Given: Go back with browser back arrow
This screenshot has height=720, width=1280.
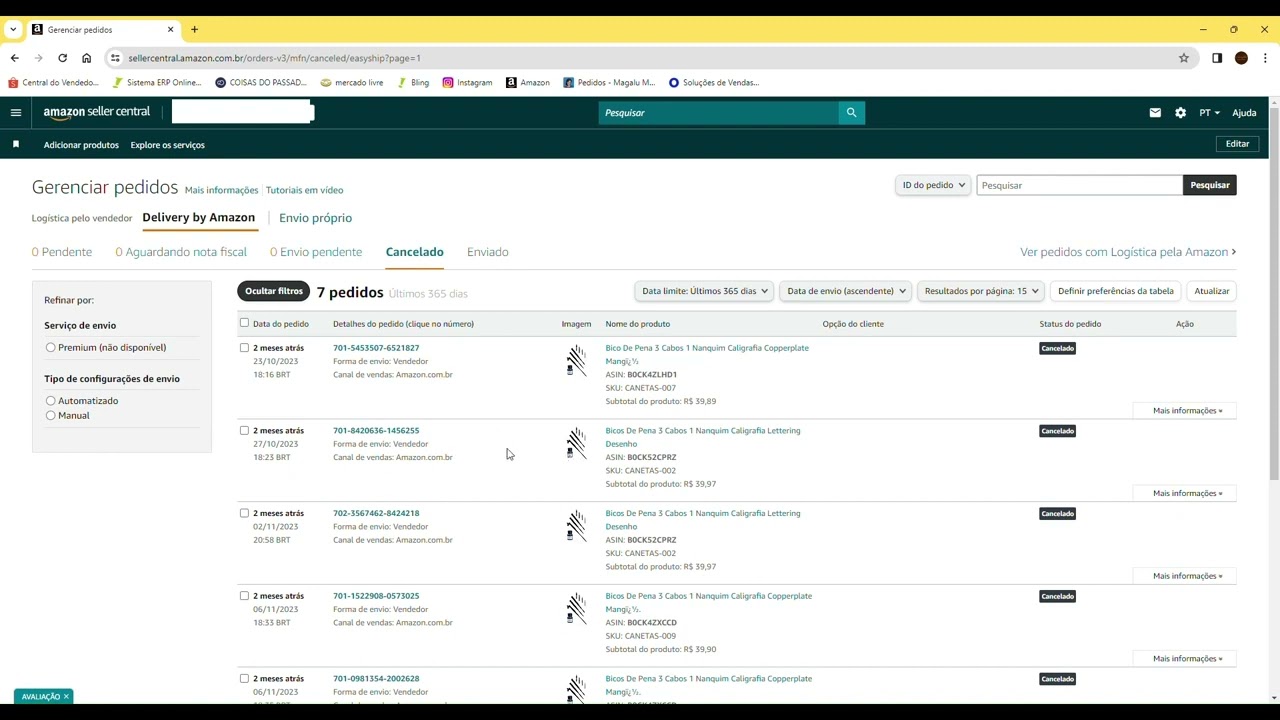Looking at the screenshot, I should pyautogui.click(x=15, y=58).
